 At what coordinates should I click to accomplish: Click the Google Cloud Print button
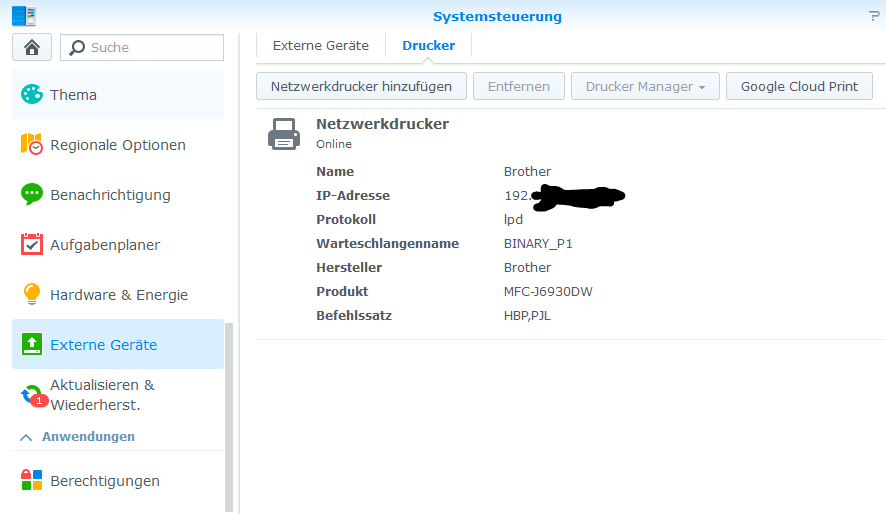point(799,87)
